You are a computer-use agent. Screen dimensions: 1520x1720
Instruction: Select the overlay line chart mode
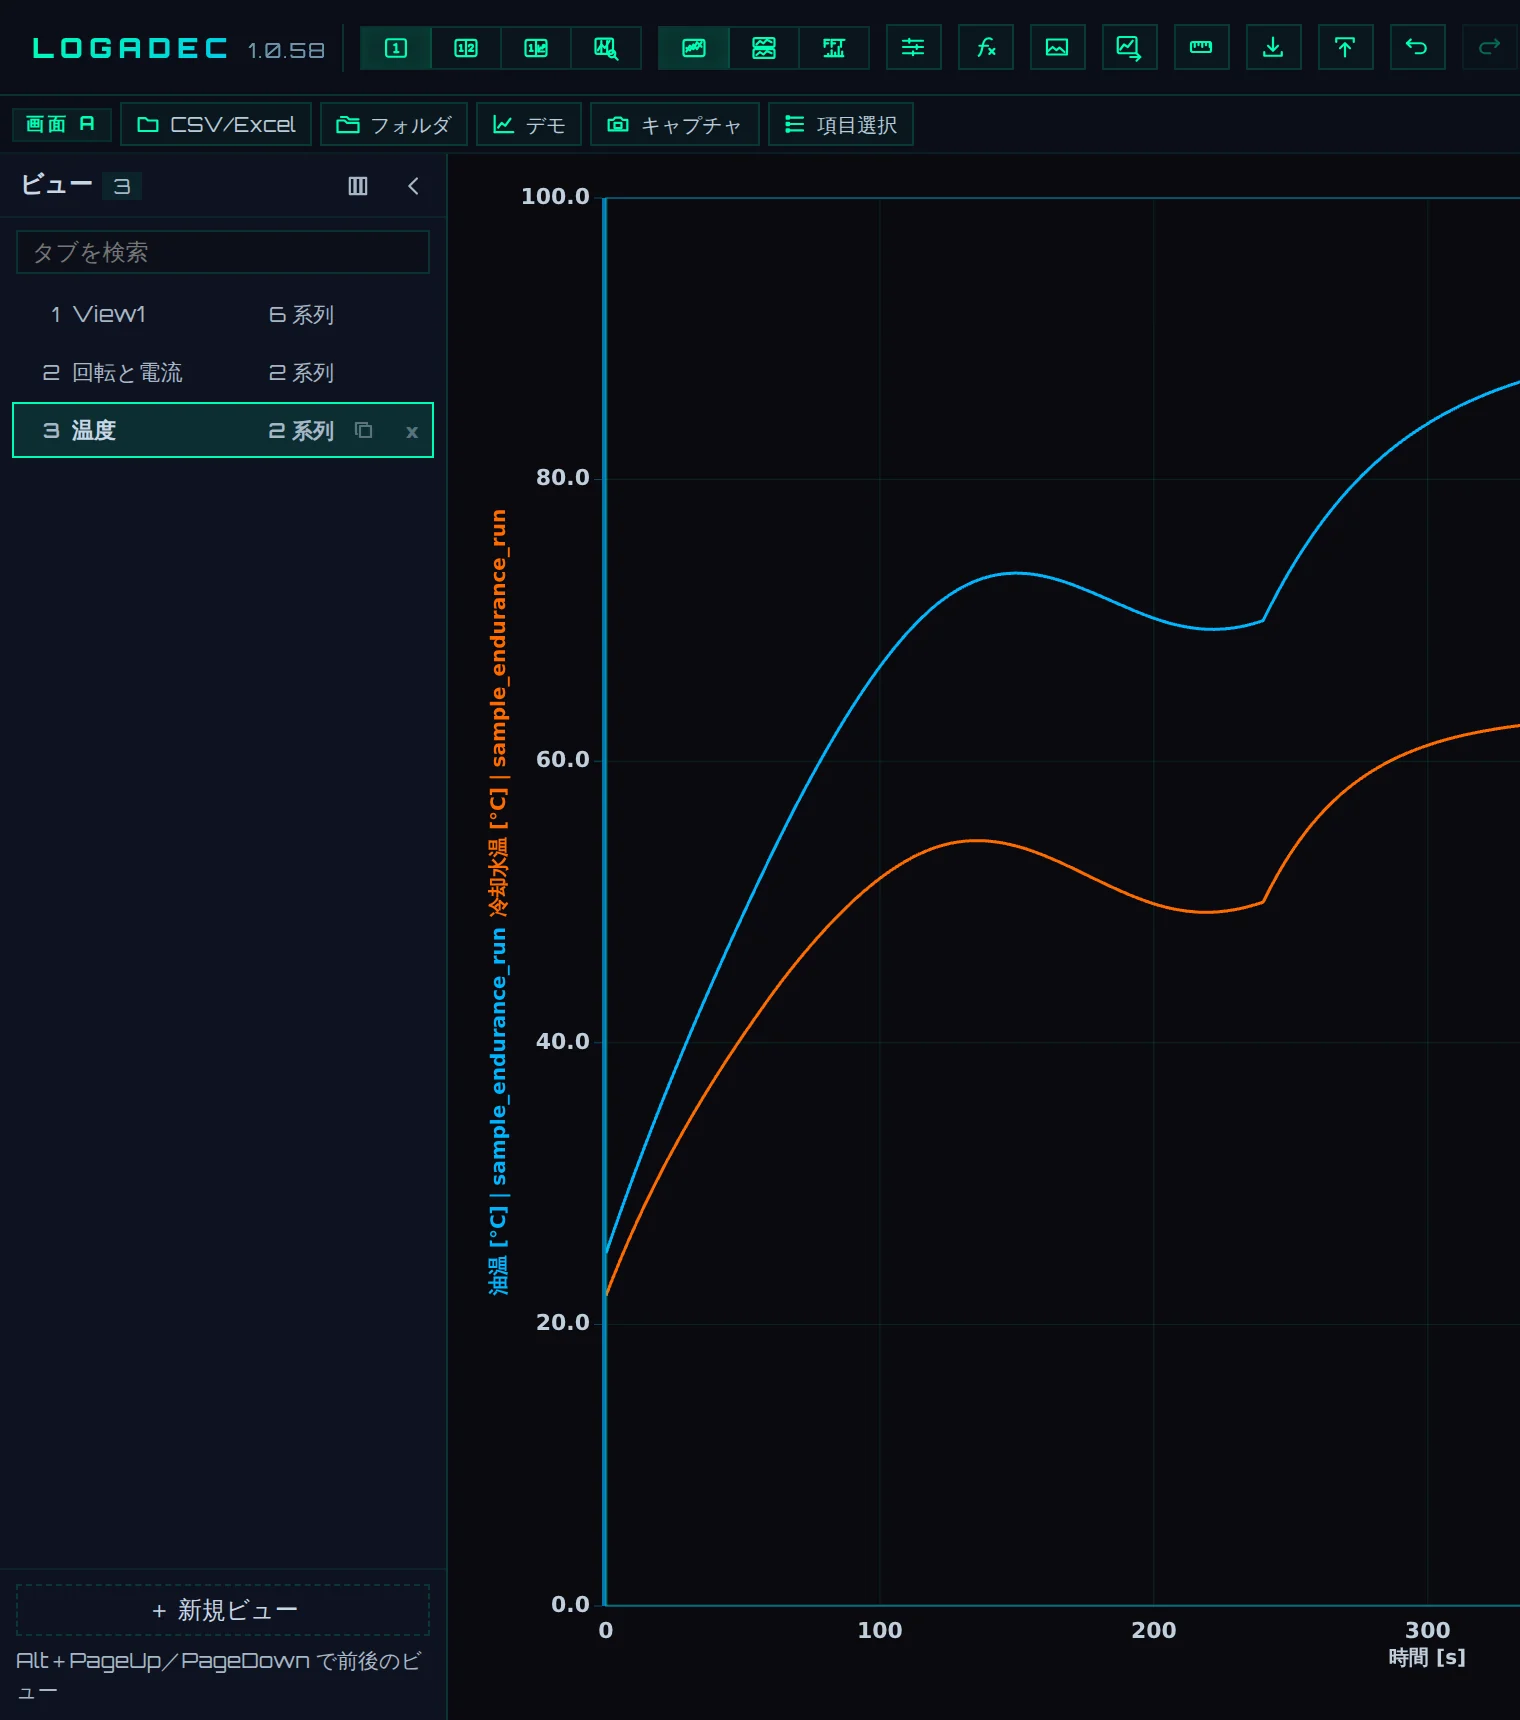click(x=694, y=48)
